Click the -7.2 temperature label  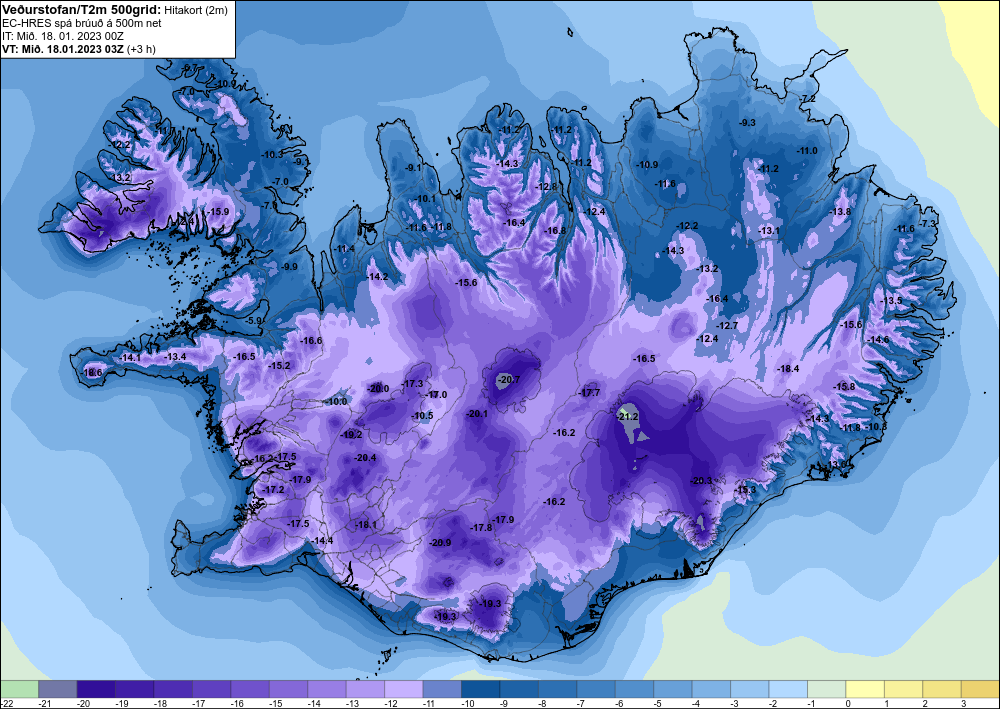(809, 99)
